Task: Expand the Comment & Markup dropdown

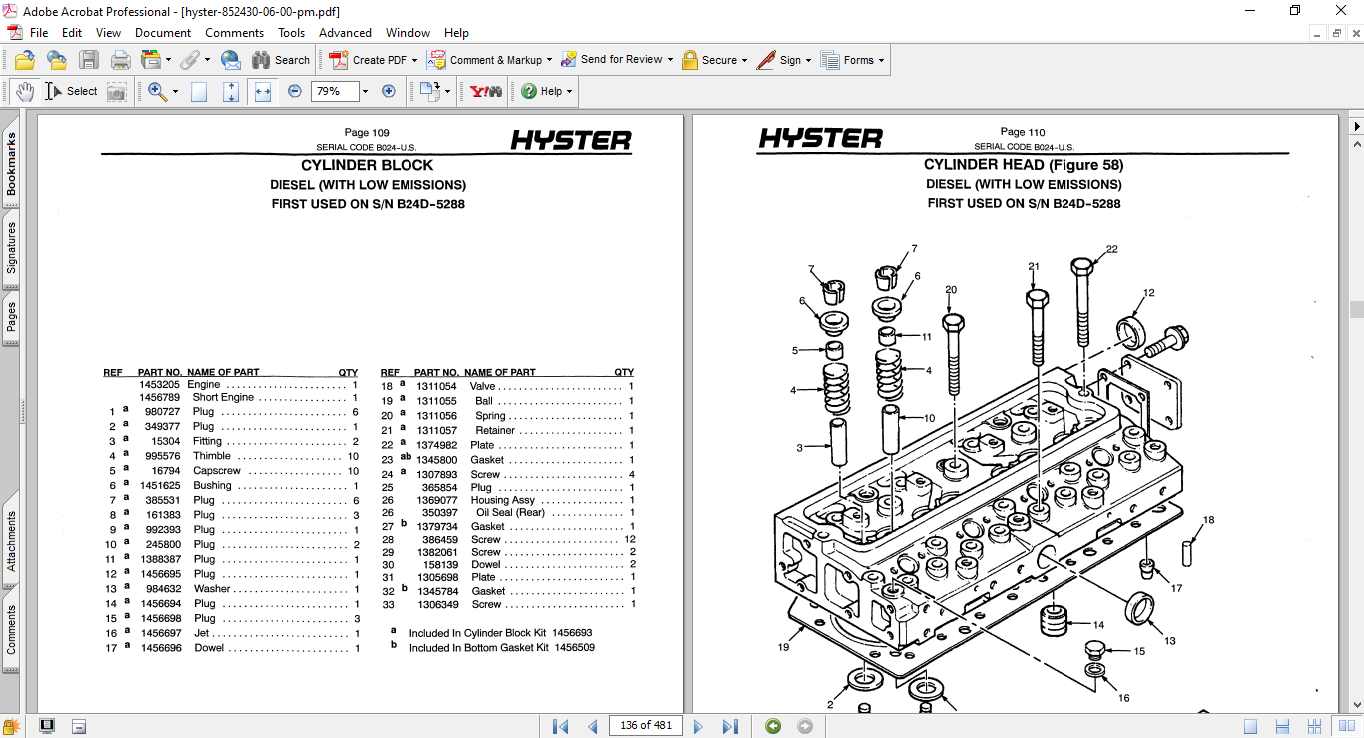Action: [549, 60]
